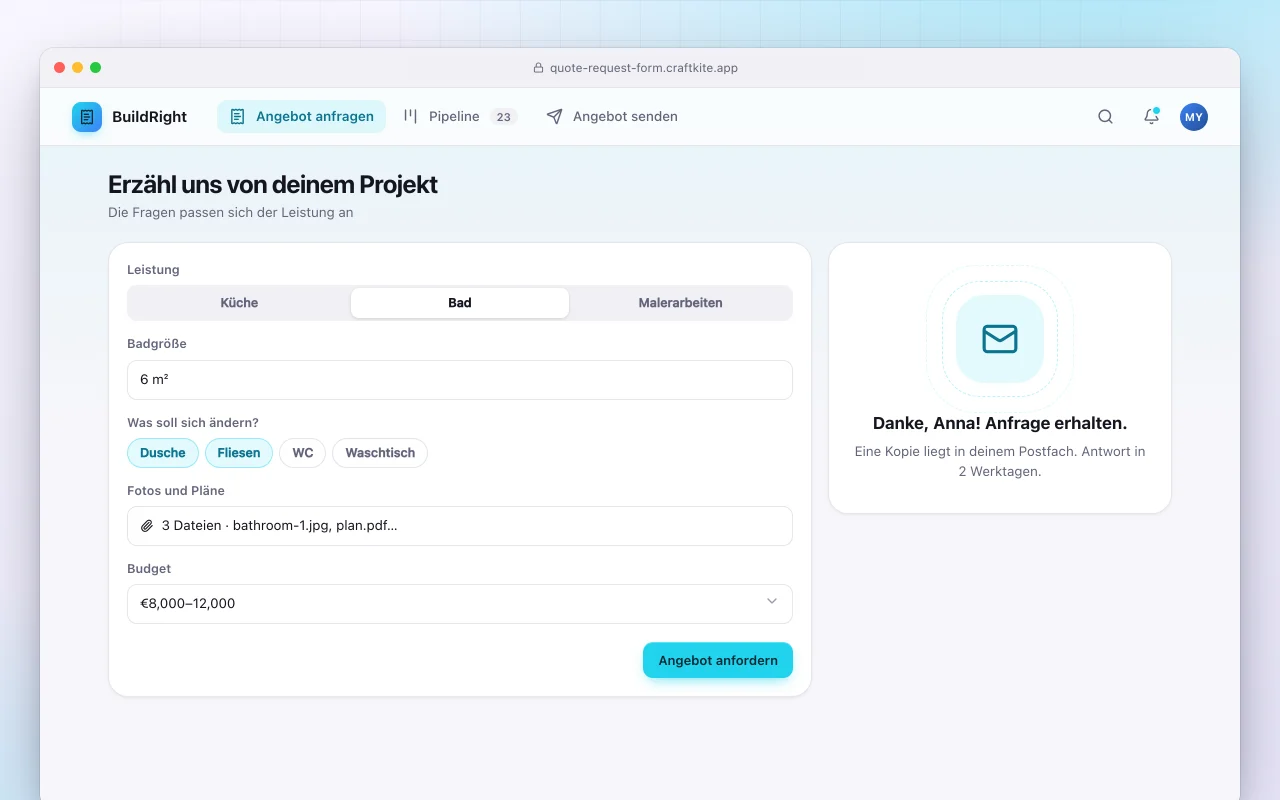This screenshot has width=1280, height=800.
Task: Click the envelope icon in confirmation card
Action: point(1000,339)
